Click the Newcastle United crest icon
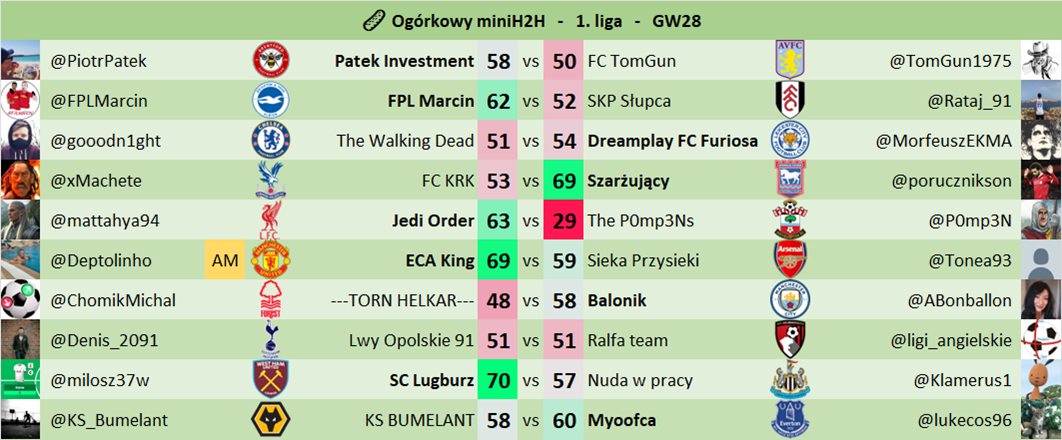This screenshot has height=440, width=1062. (x=790, y=381)
